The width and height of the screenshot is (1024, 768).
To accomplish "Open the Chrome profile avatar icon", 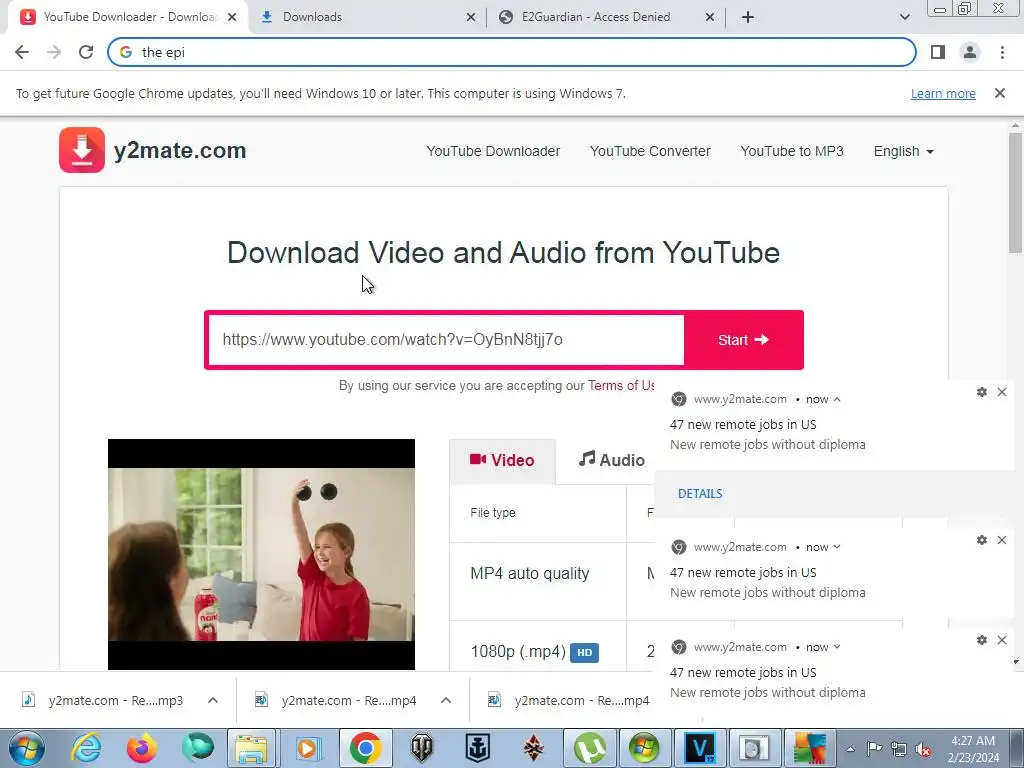I will click(x=970, y=52).
